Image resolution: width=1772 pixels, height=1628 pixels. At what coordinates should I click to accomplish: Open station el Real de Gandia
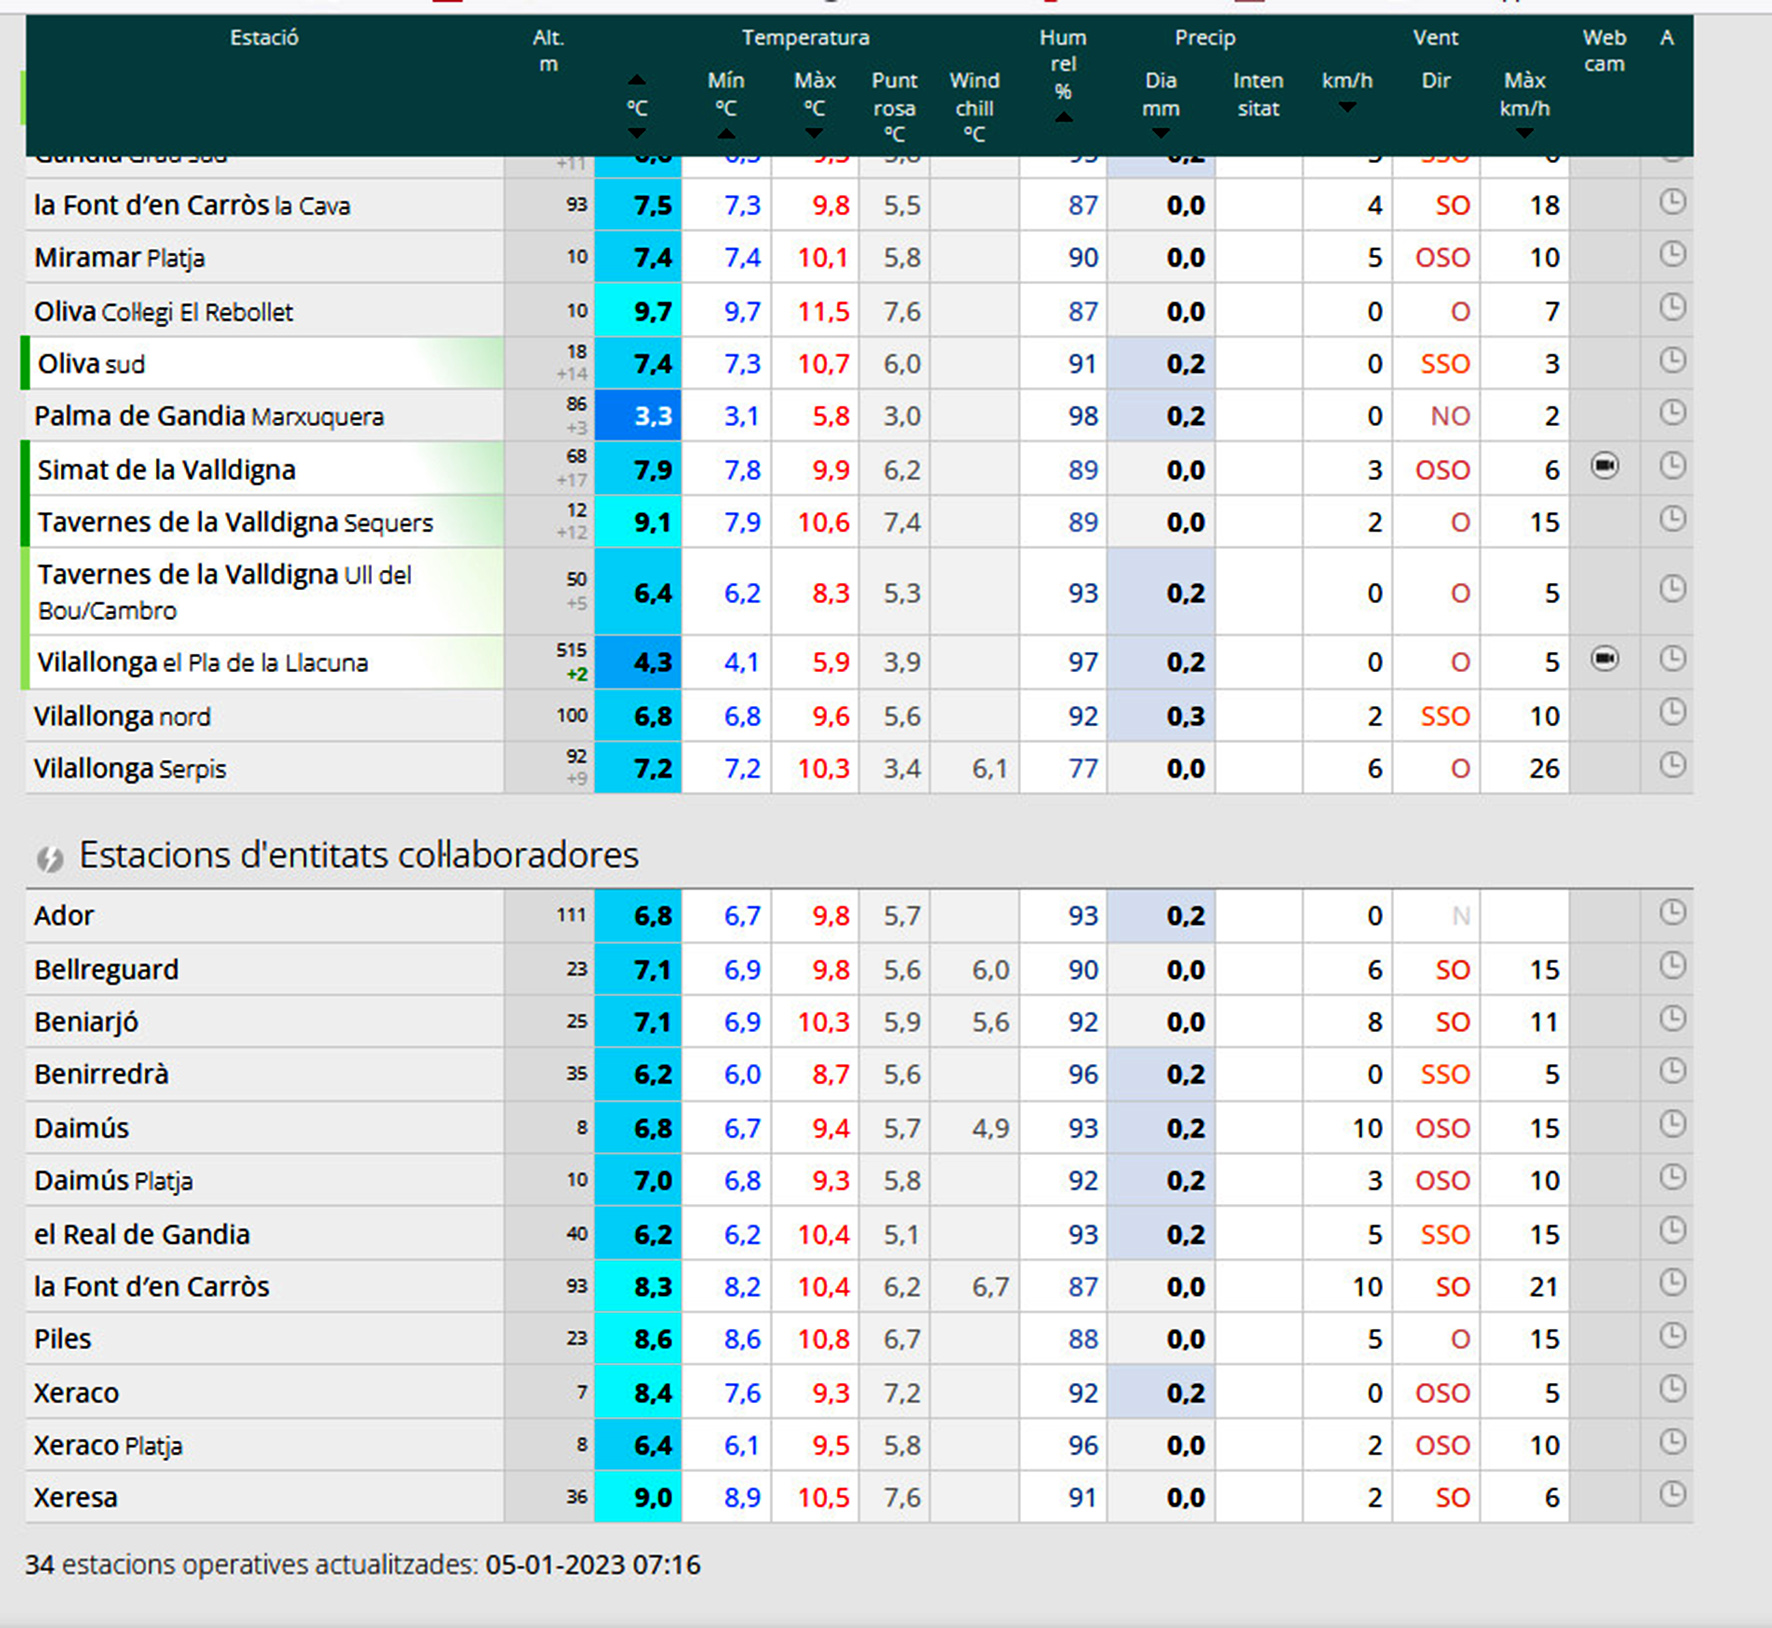tap(141, 1234)
